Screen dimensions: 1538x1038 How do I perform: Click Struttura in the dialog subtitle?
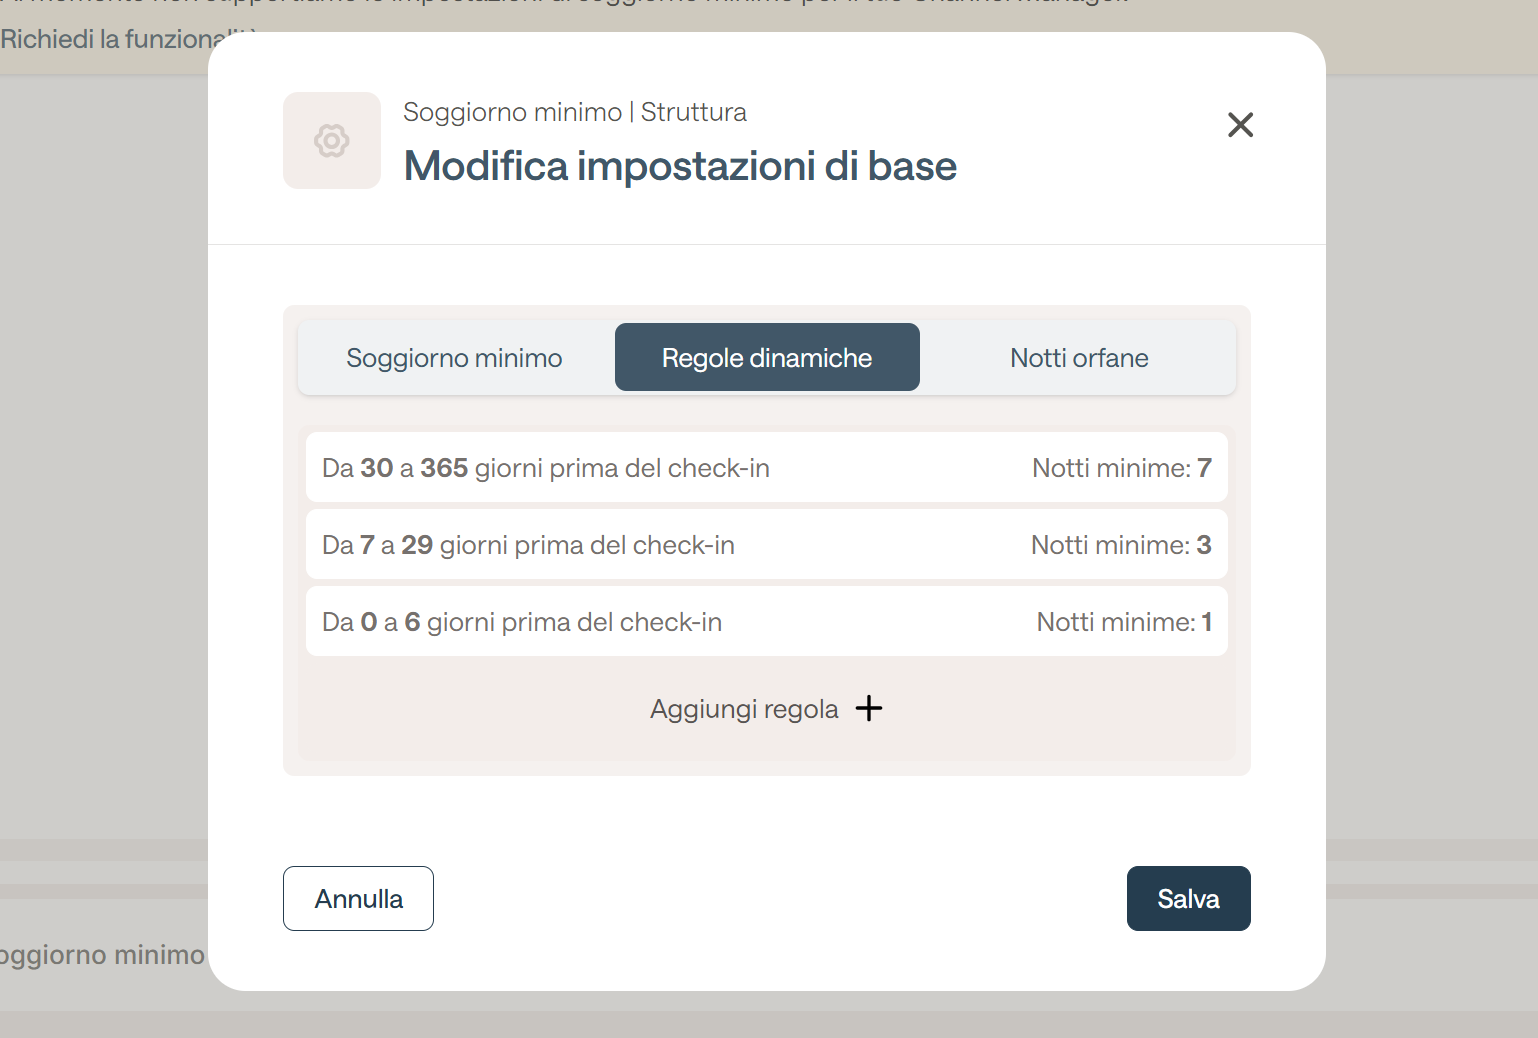[694, 112]
